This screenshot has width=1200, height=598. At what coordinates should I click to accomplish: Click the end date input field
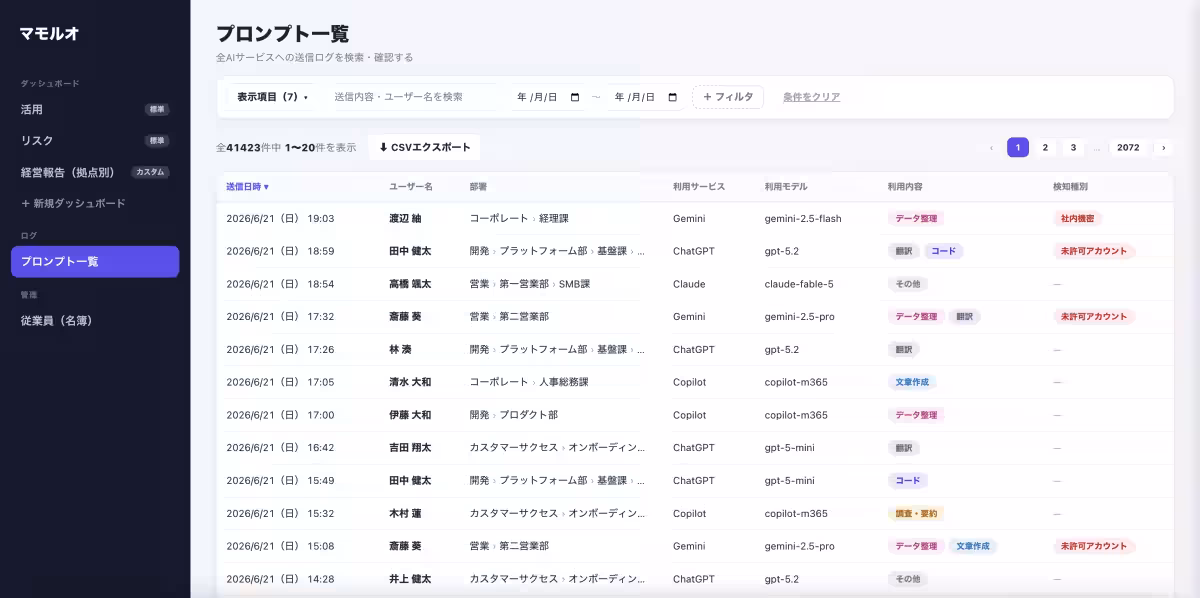coord(645,97)
